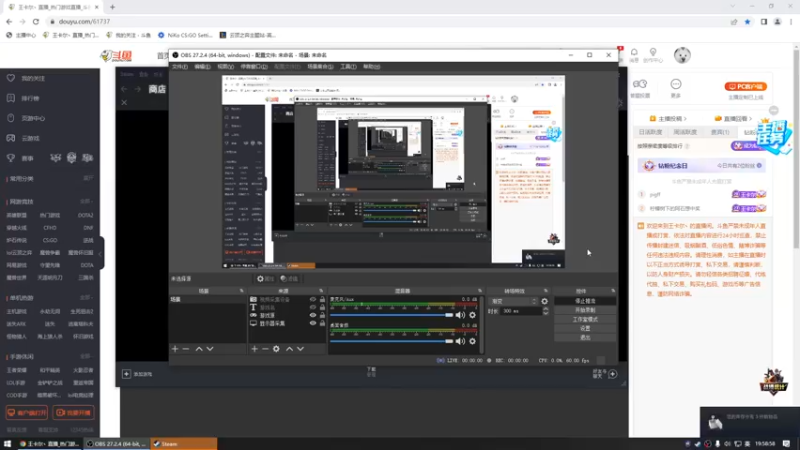Open the 渐变 transition dropdown

coord(513,302)
